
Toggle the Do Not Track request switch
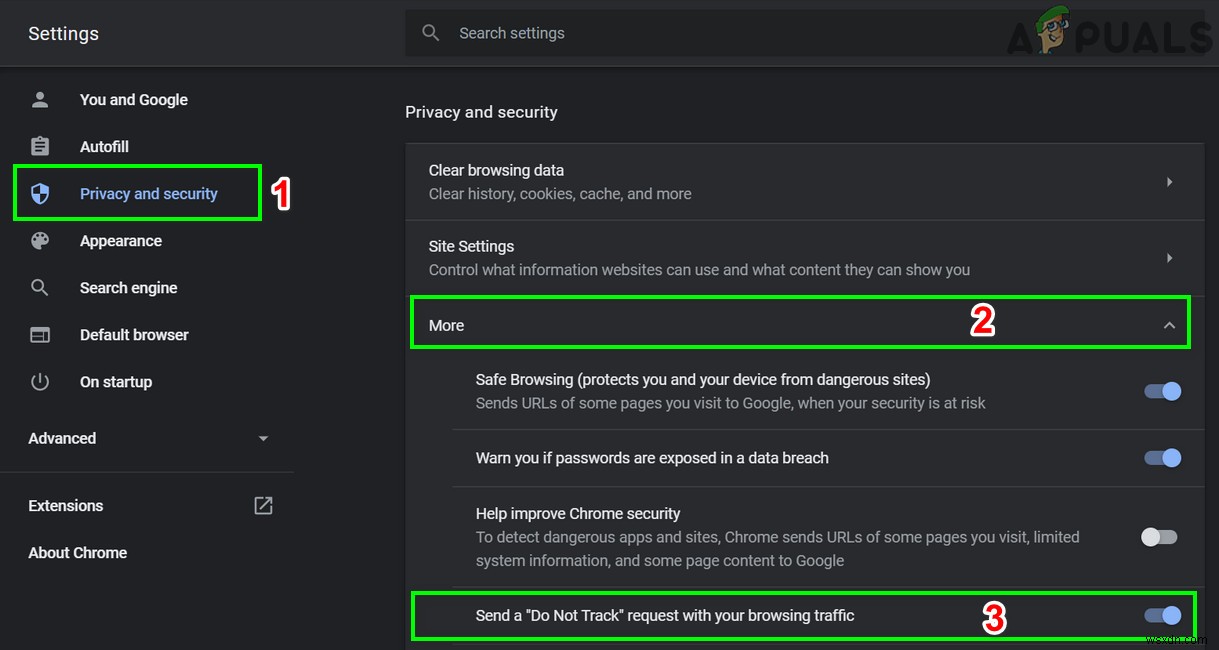pos(1160,616)
